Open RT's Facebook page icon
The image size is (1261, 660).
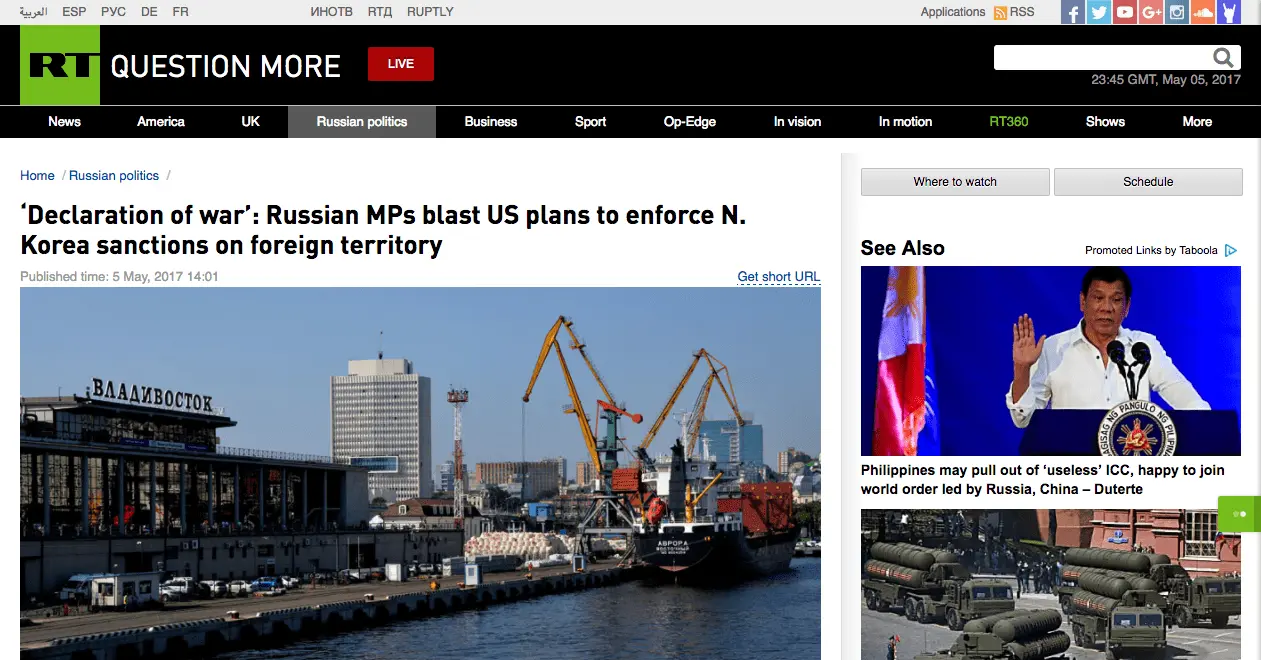(1073, 12)
